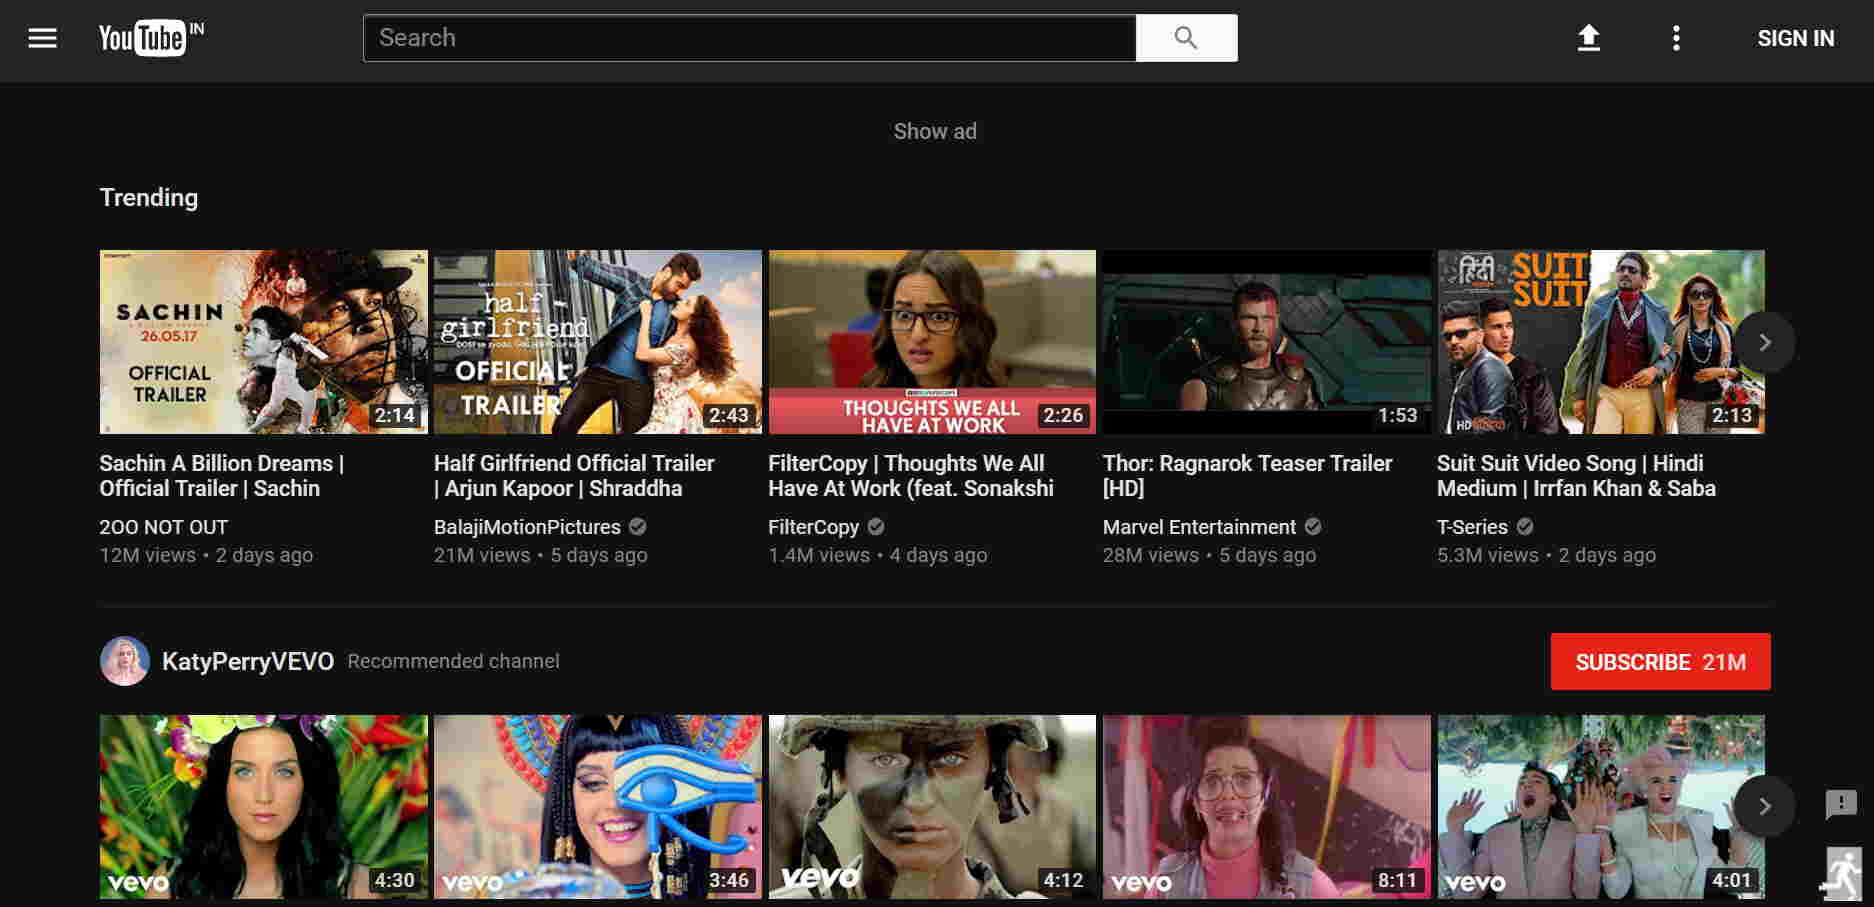1874x907 pixels.
Task: Open the 4:30 Katy Perry video thumbnail
Action: [264, 806]
